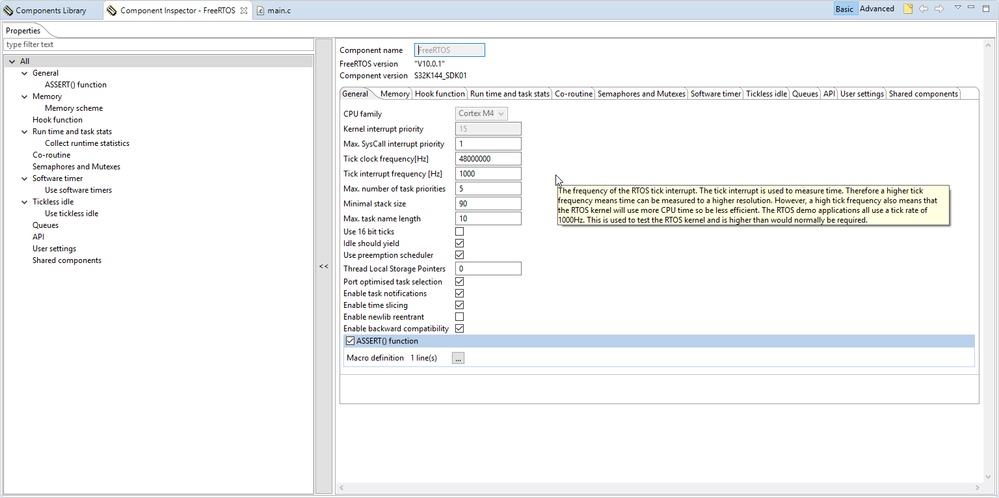Maximize the Component Inspector view

[x=986, y=8]
